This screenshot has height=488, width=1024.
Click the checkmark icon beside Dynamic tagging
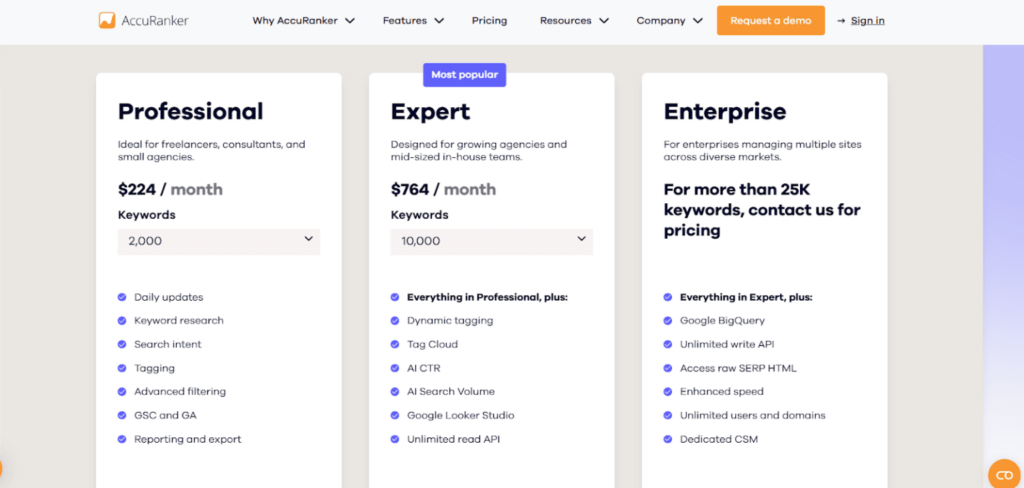click(395, 321)
